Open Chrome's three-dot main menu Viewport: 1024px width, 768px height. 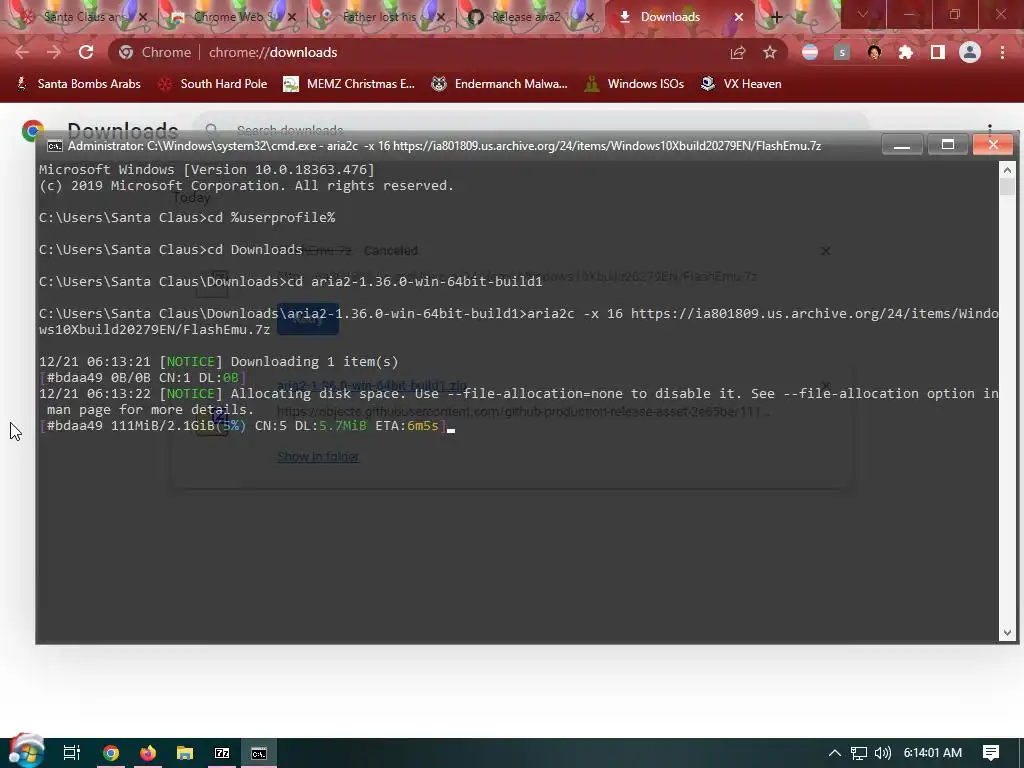click(1002, 52)
